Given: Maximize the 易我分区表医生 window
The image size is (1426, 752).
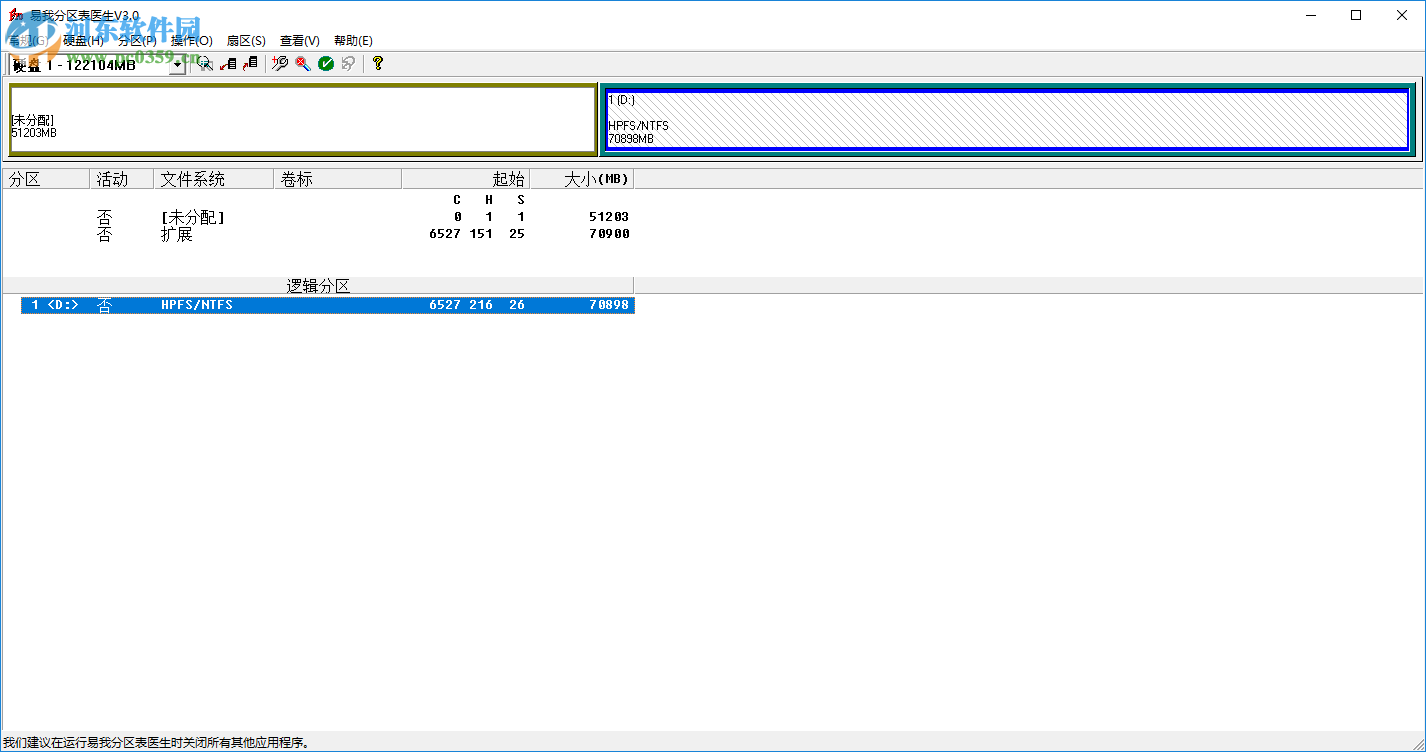Looking at the screenshot, I should [1356, 15].
